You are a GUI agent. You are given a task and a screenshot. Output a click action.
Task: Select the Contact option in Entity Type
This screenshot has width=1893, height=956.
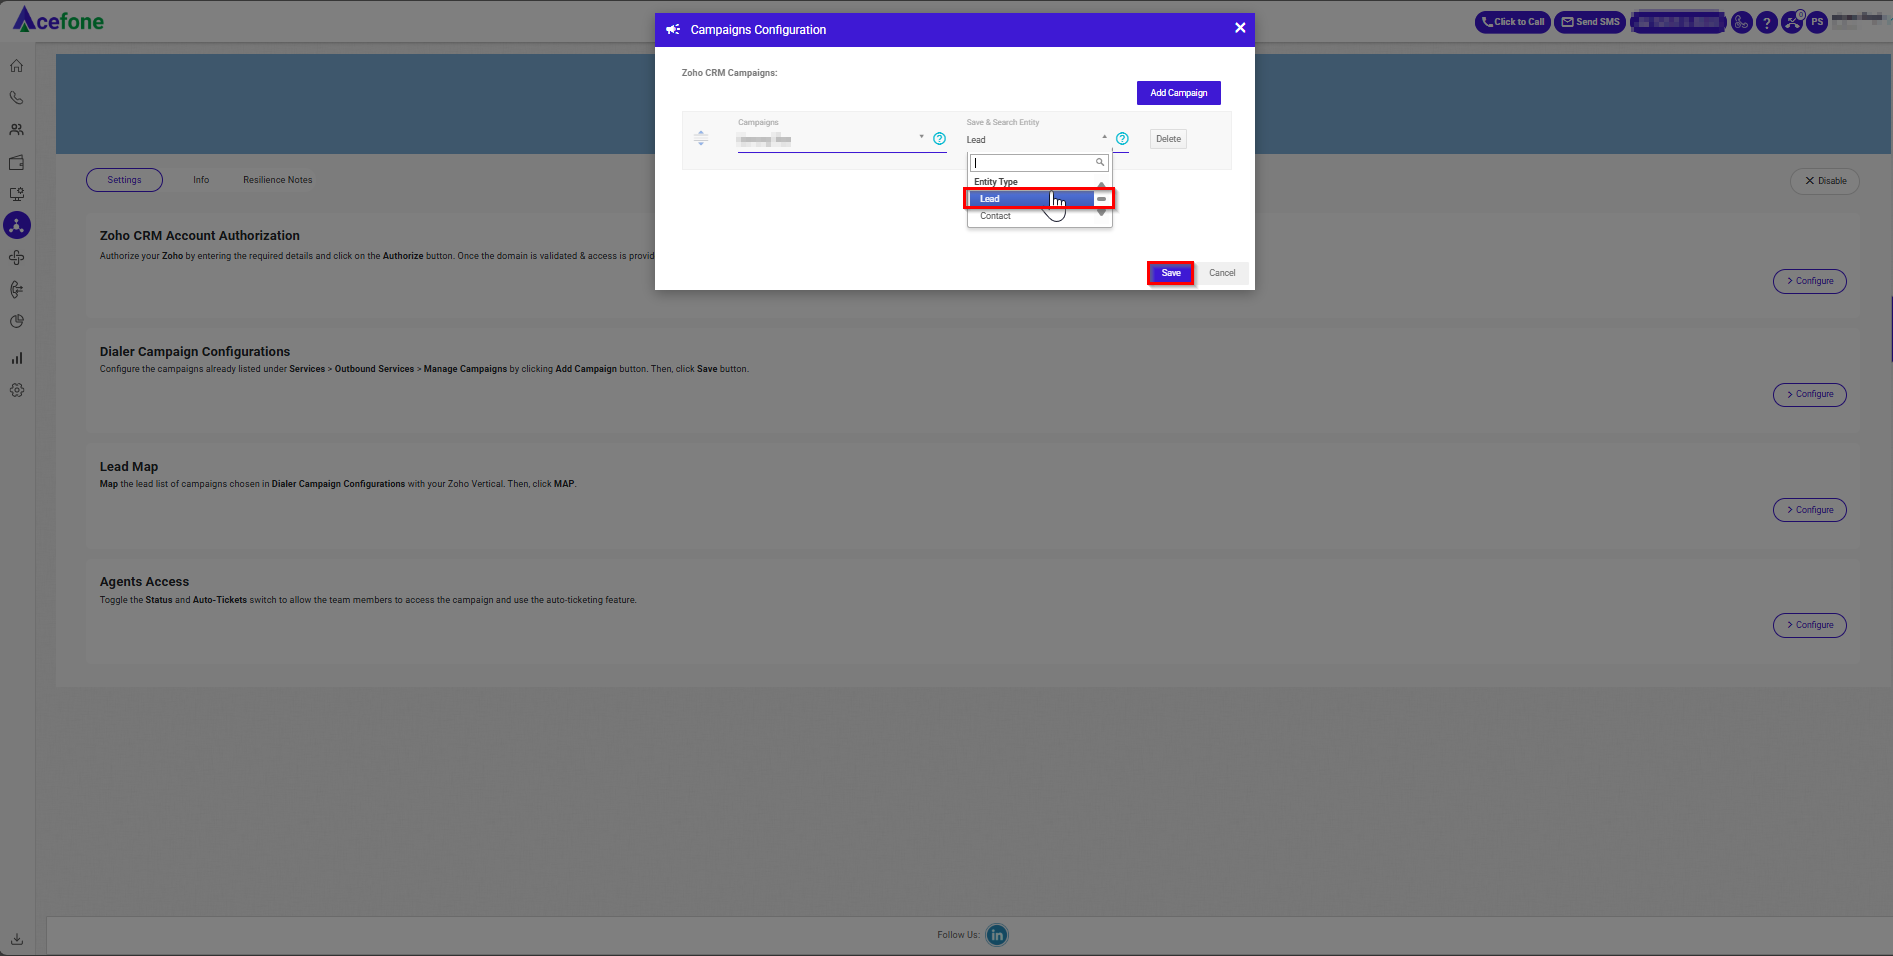[x=1032, y=216]
